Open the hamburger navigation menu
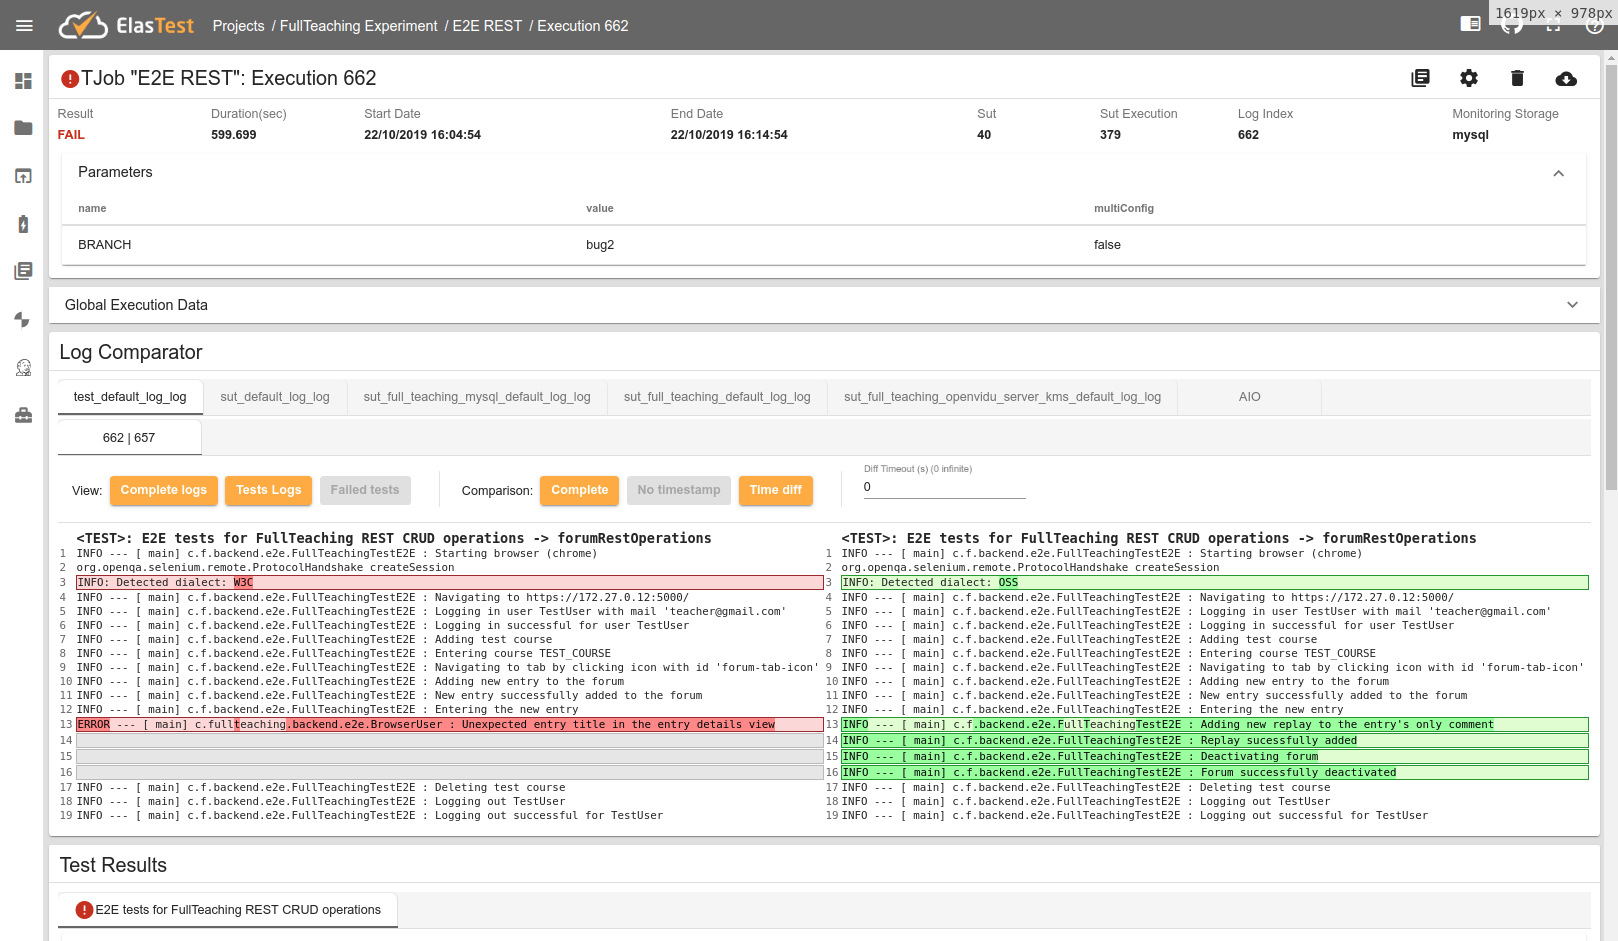The height and width of the screenshot is (941, 1618). coord(24,26)
